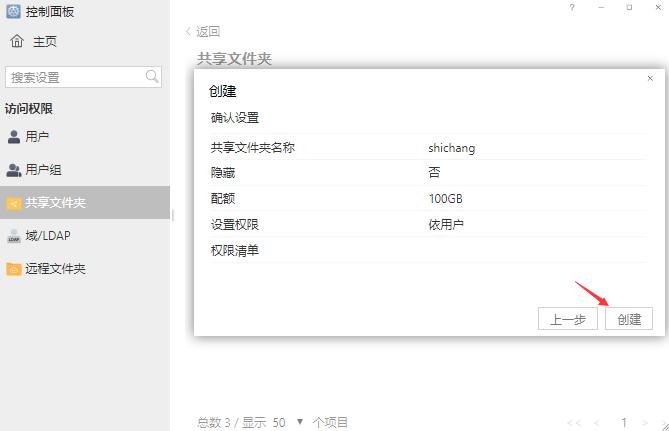Go to the previous page arrow
Image resolution: width=669 pixels, height=431 pixels.
pos(598,423)
